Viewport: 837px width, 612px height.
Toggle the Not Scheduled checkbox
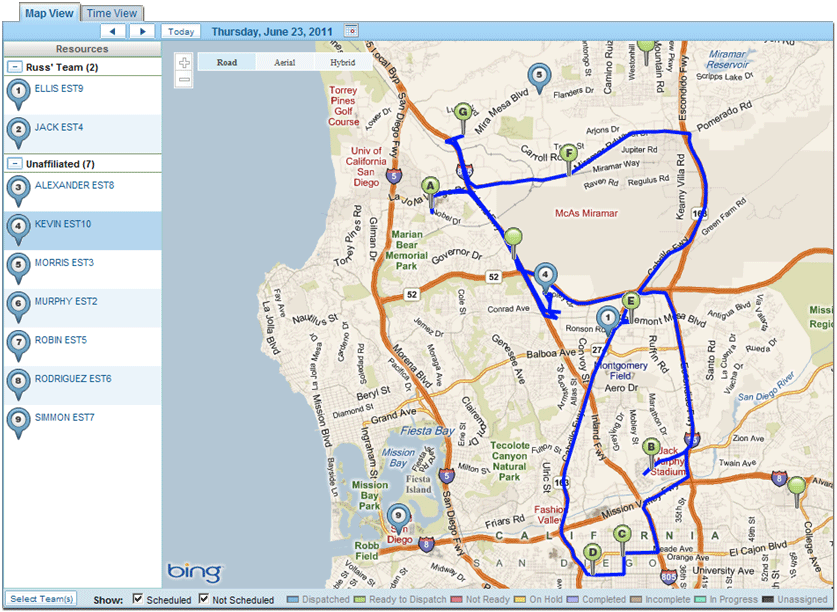204,599
